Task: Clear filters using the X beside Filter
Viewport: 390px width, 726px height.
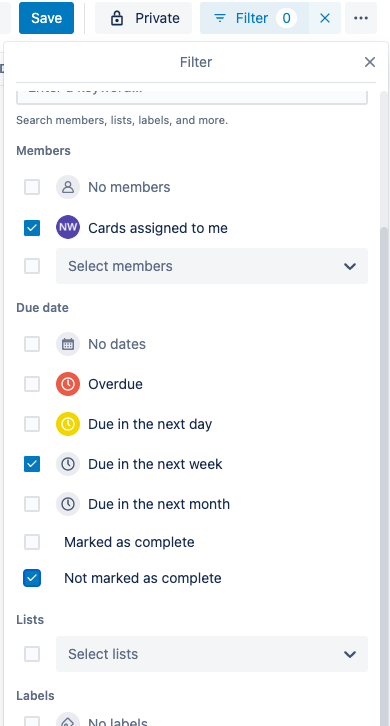Action: [325, 18]
